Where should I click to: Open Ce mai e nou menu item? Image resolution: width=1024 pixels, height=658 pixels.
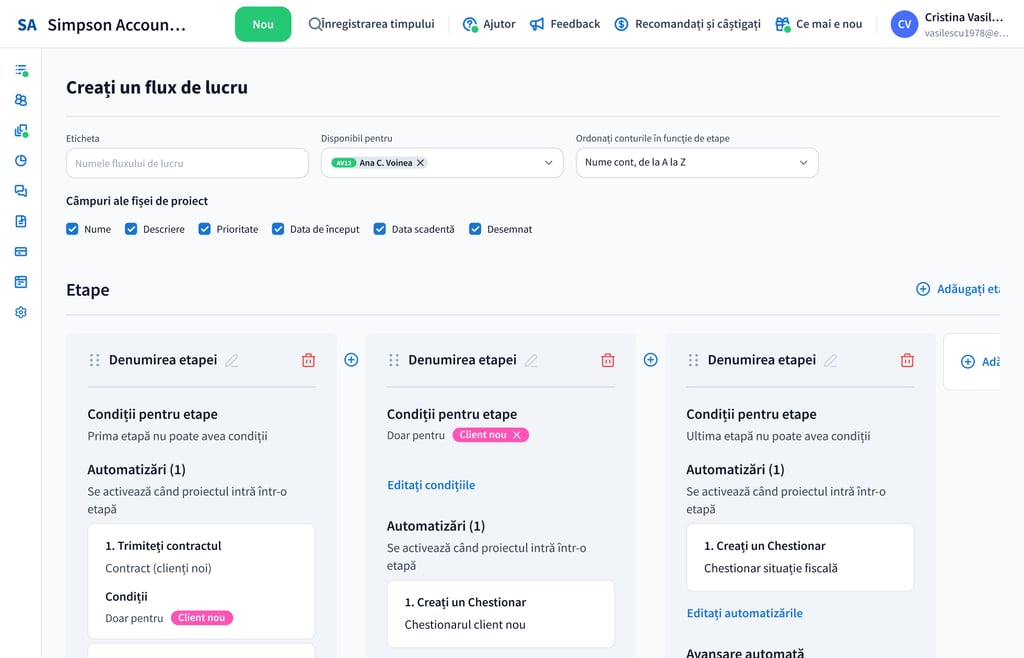[819, 24]
